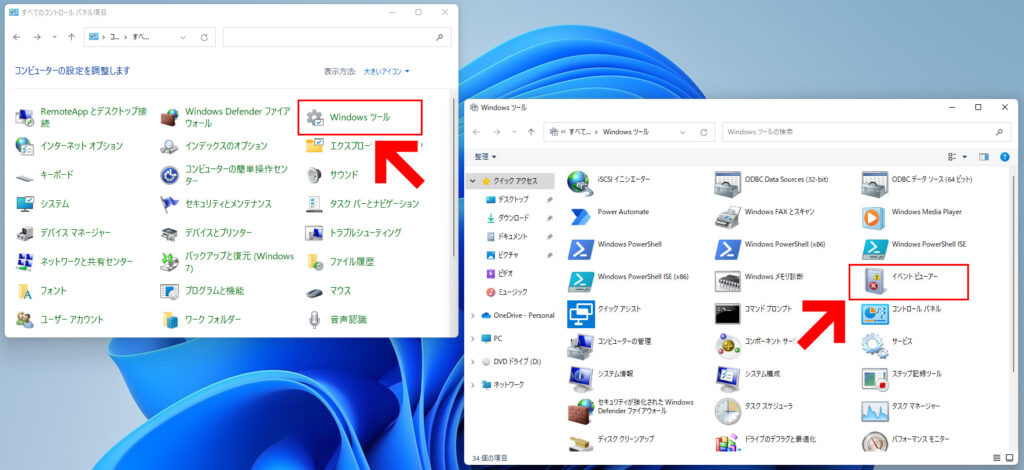
Task: Refresh the Control Panel window
Action: coord(204,37)
